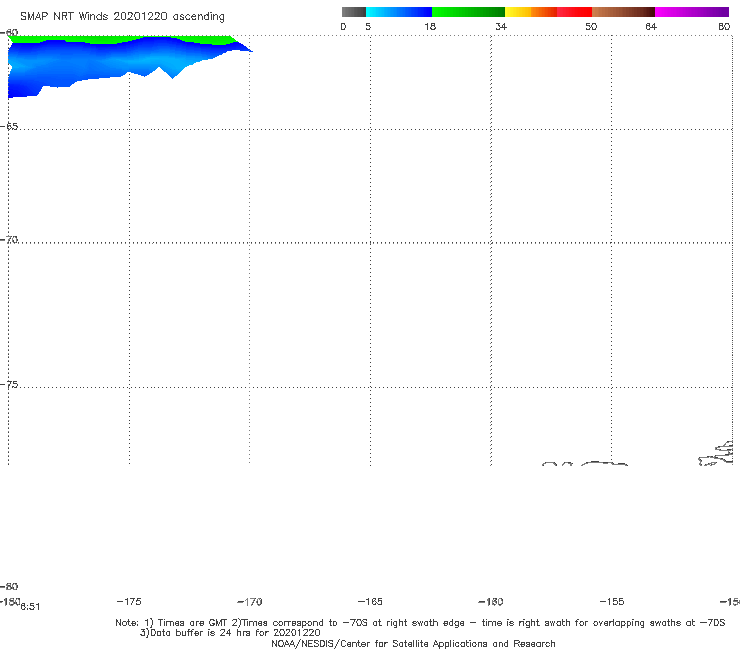
Task: Click the color bar label "5"
Action: coord(368,26)
